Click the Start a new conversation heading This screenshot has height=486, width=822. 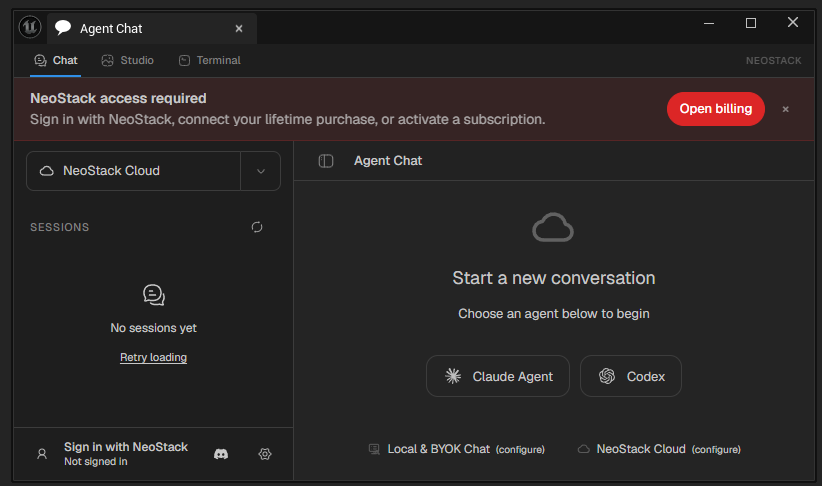(x=554, y=278)
